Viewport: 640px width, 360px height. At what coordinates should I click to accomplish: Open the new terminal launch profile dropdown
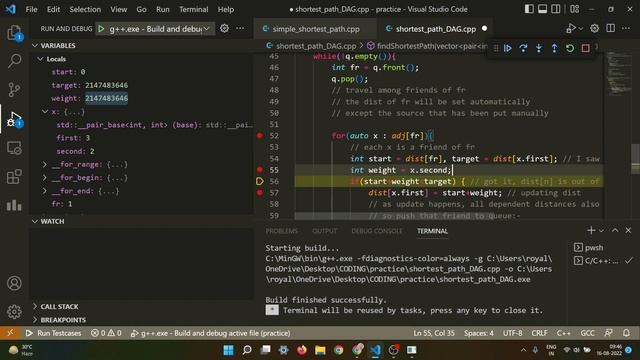click(x=601, y=231)
